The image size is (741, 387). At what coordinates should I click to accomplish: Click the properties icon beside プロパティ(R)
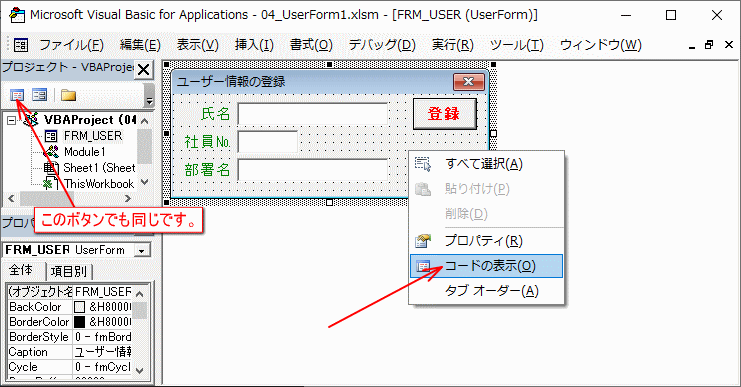click(423, 241)
